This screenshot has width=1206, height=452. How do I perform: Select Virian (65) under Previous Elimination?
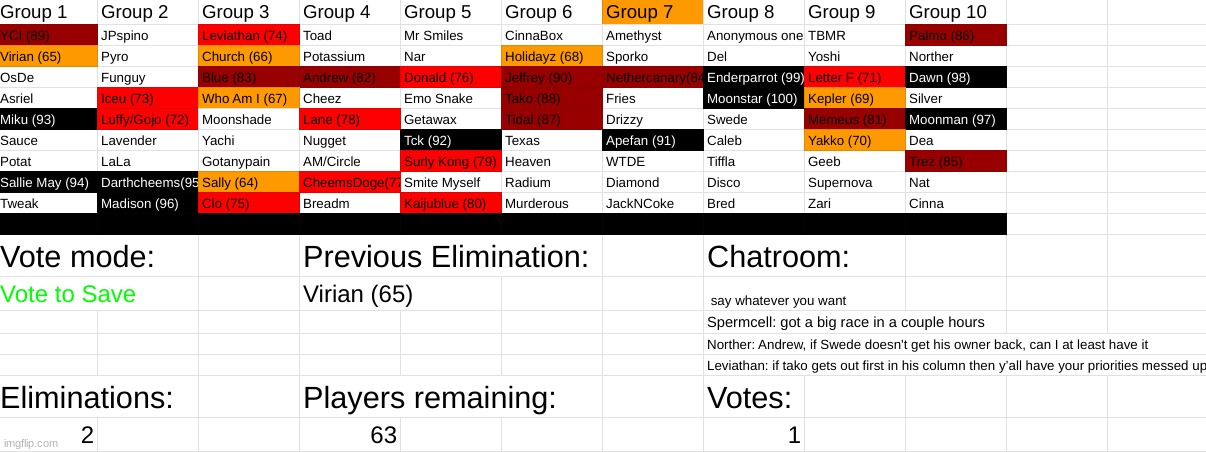click(x=358, y=295)
